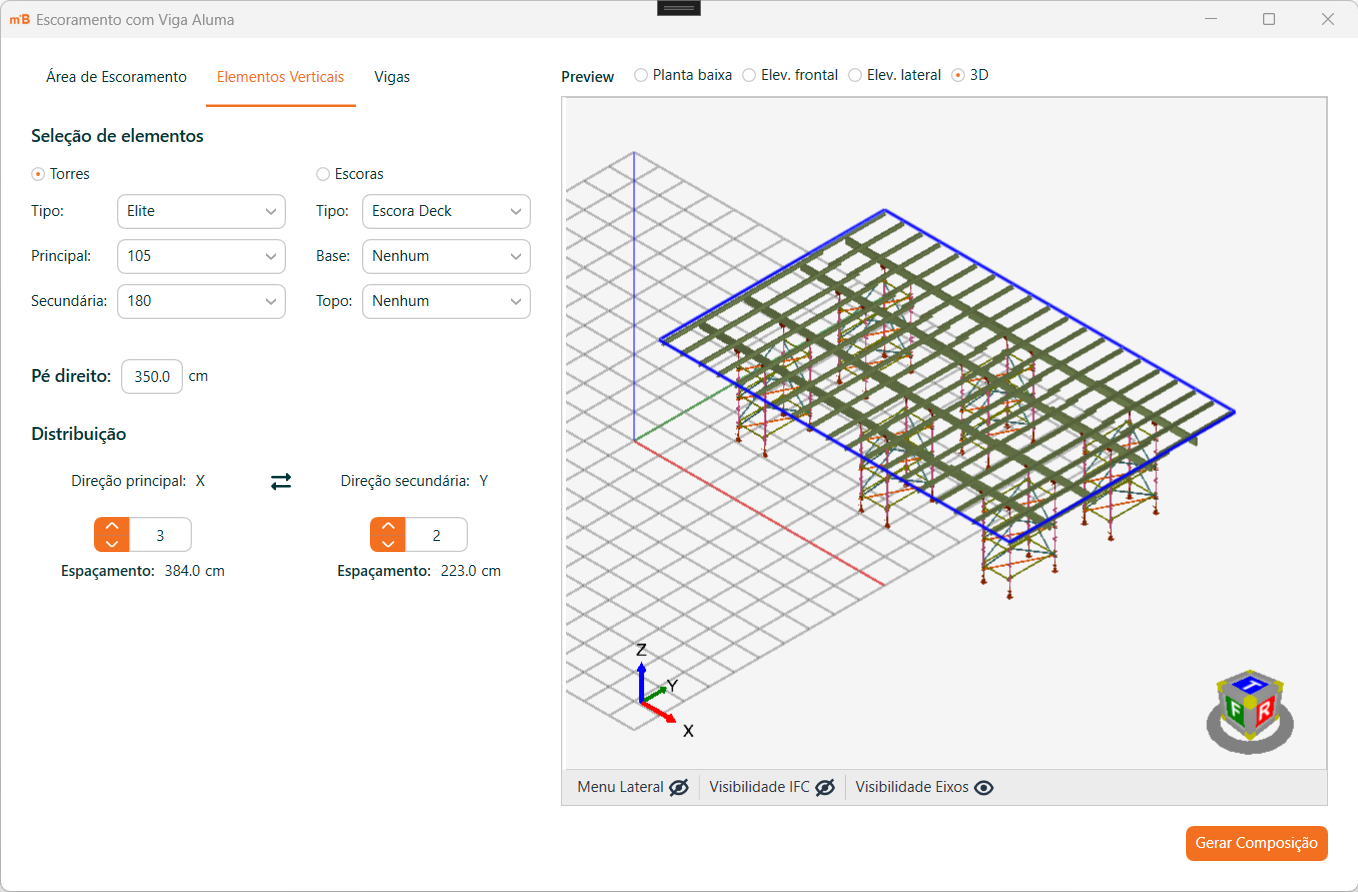Switch to Área de Escoramento tab

pyautogui.click(x=116, y=77)
